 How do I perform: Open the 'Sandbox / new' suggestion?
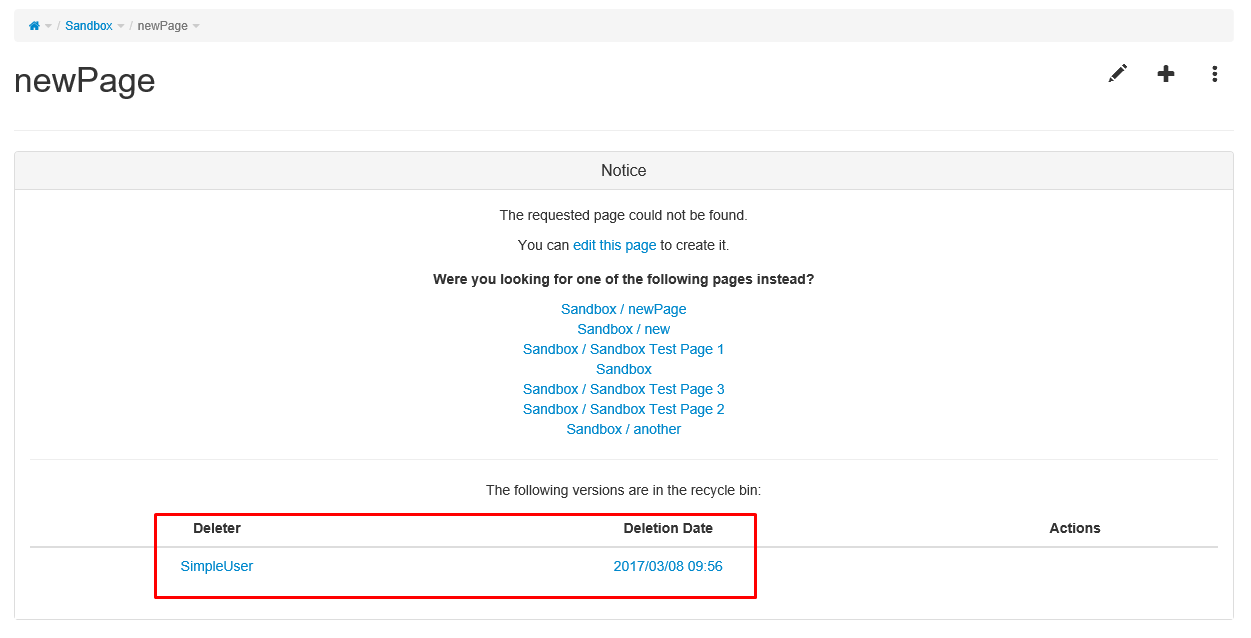624,329
